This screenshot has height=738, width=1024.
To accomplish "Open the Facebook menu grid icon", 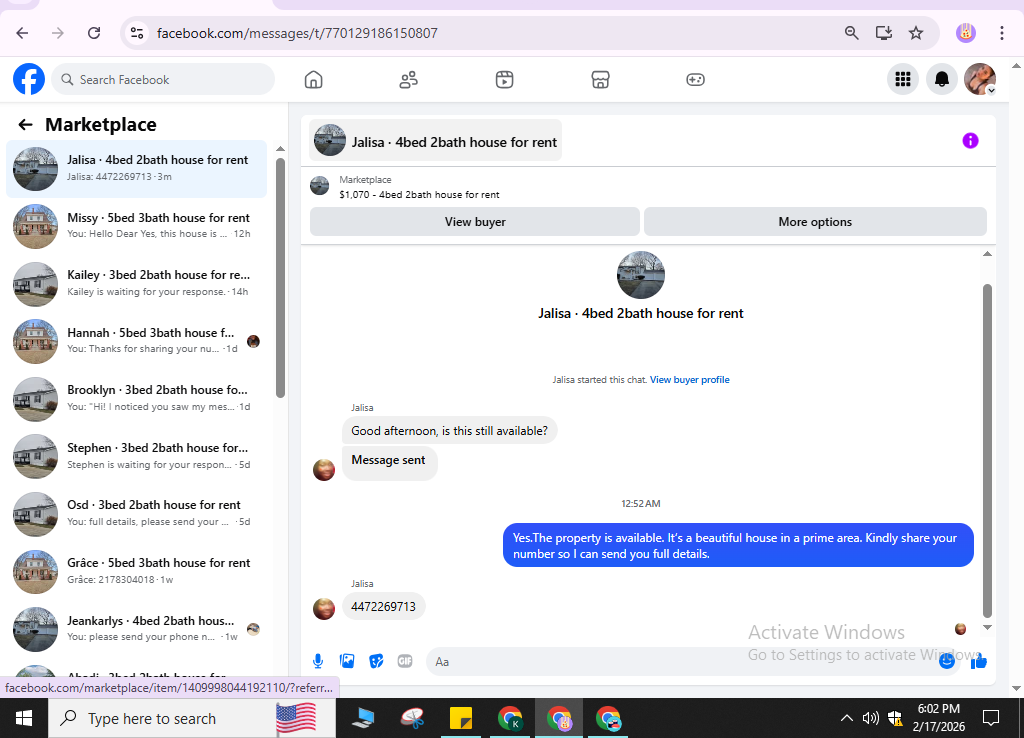I will tap(903, 79).
